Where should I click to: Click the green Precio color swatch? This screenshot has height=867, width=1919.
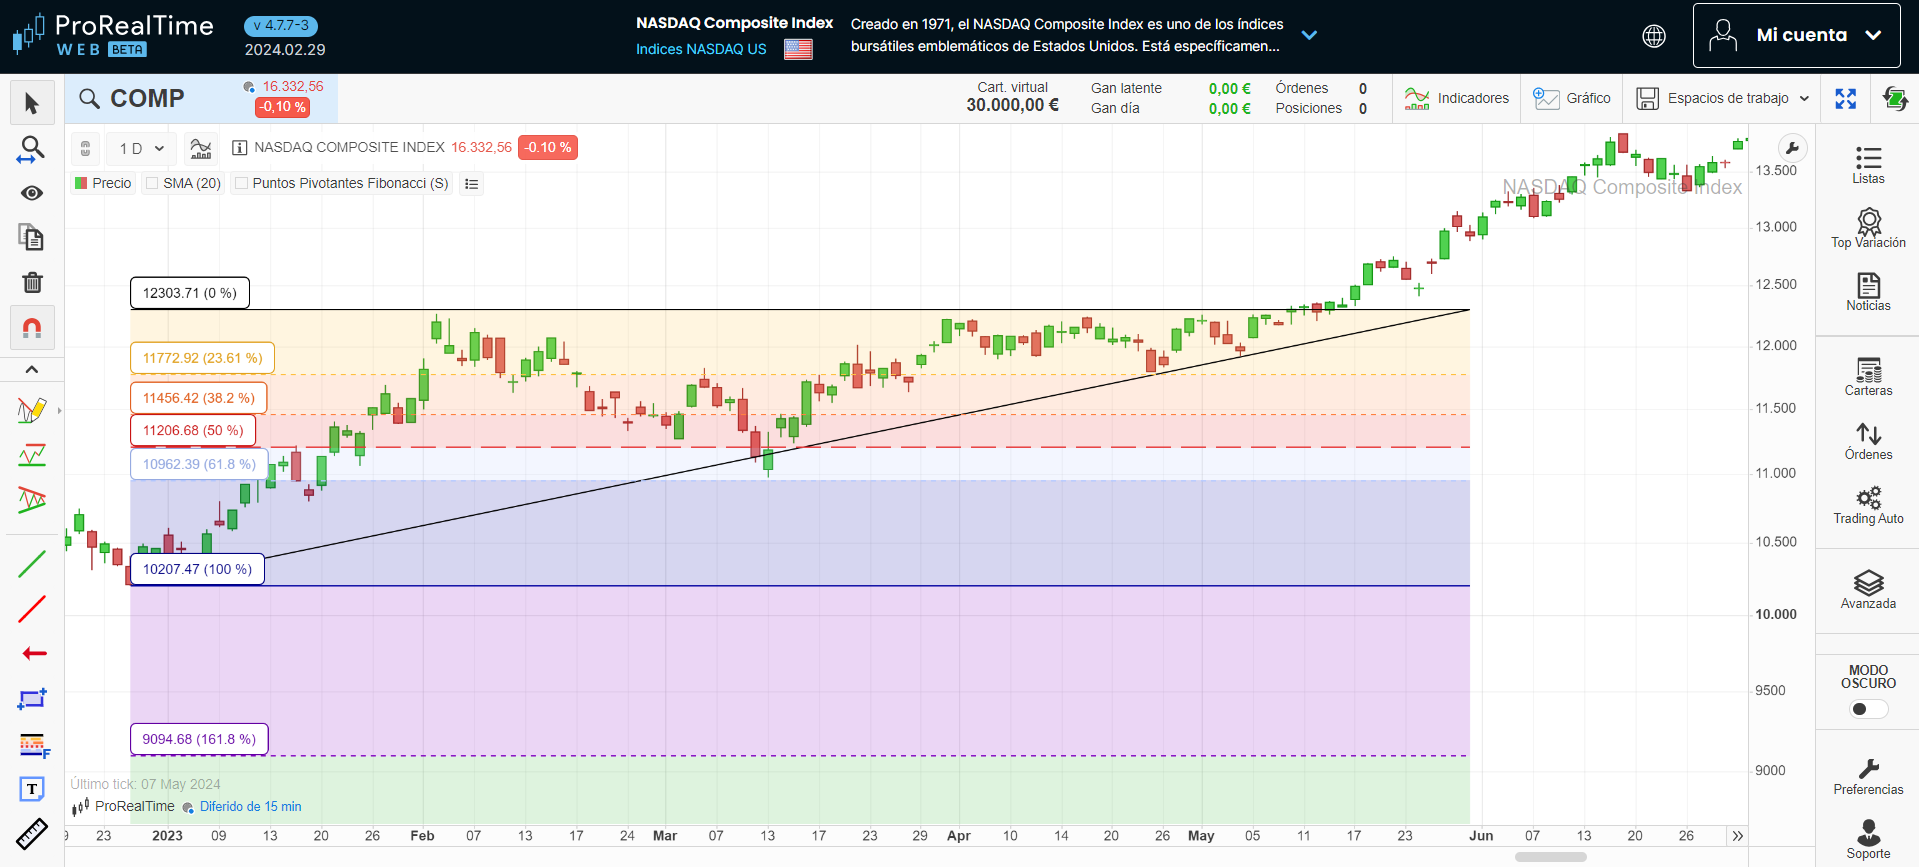(x=81, y=183)
